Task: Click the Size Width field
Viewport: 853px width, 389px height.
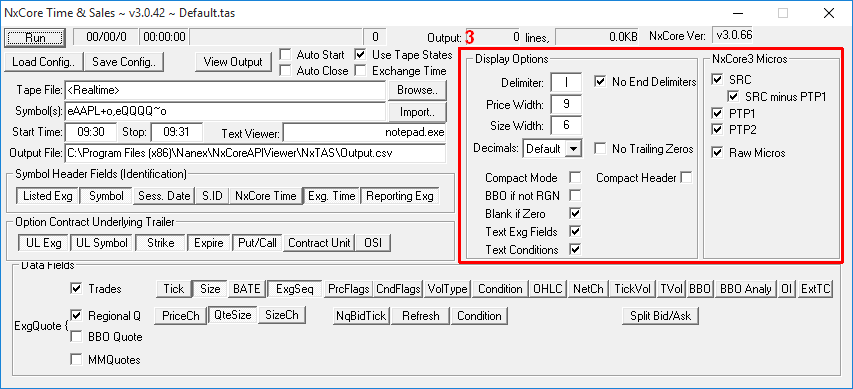Action: point(566,125)
